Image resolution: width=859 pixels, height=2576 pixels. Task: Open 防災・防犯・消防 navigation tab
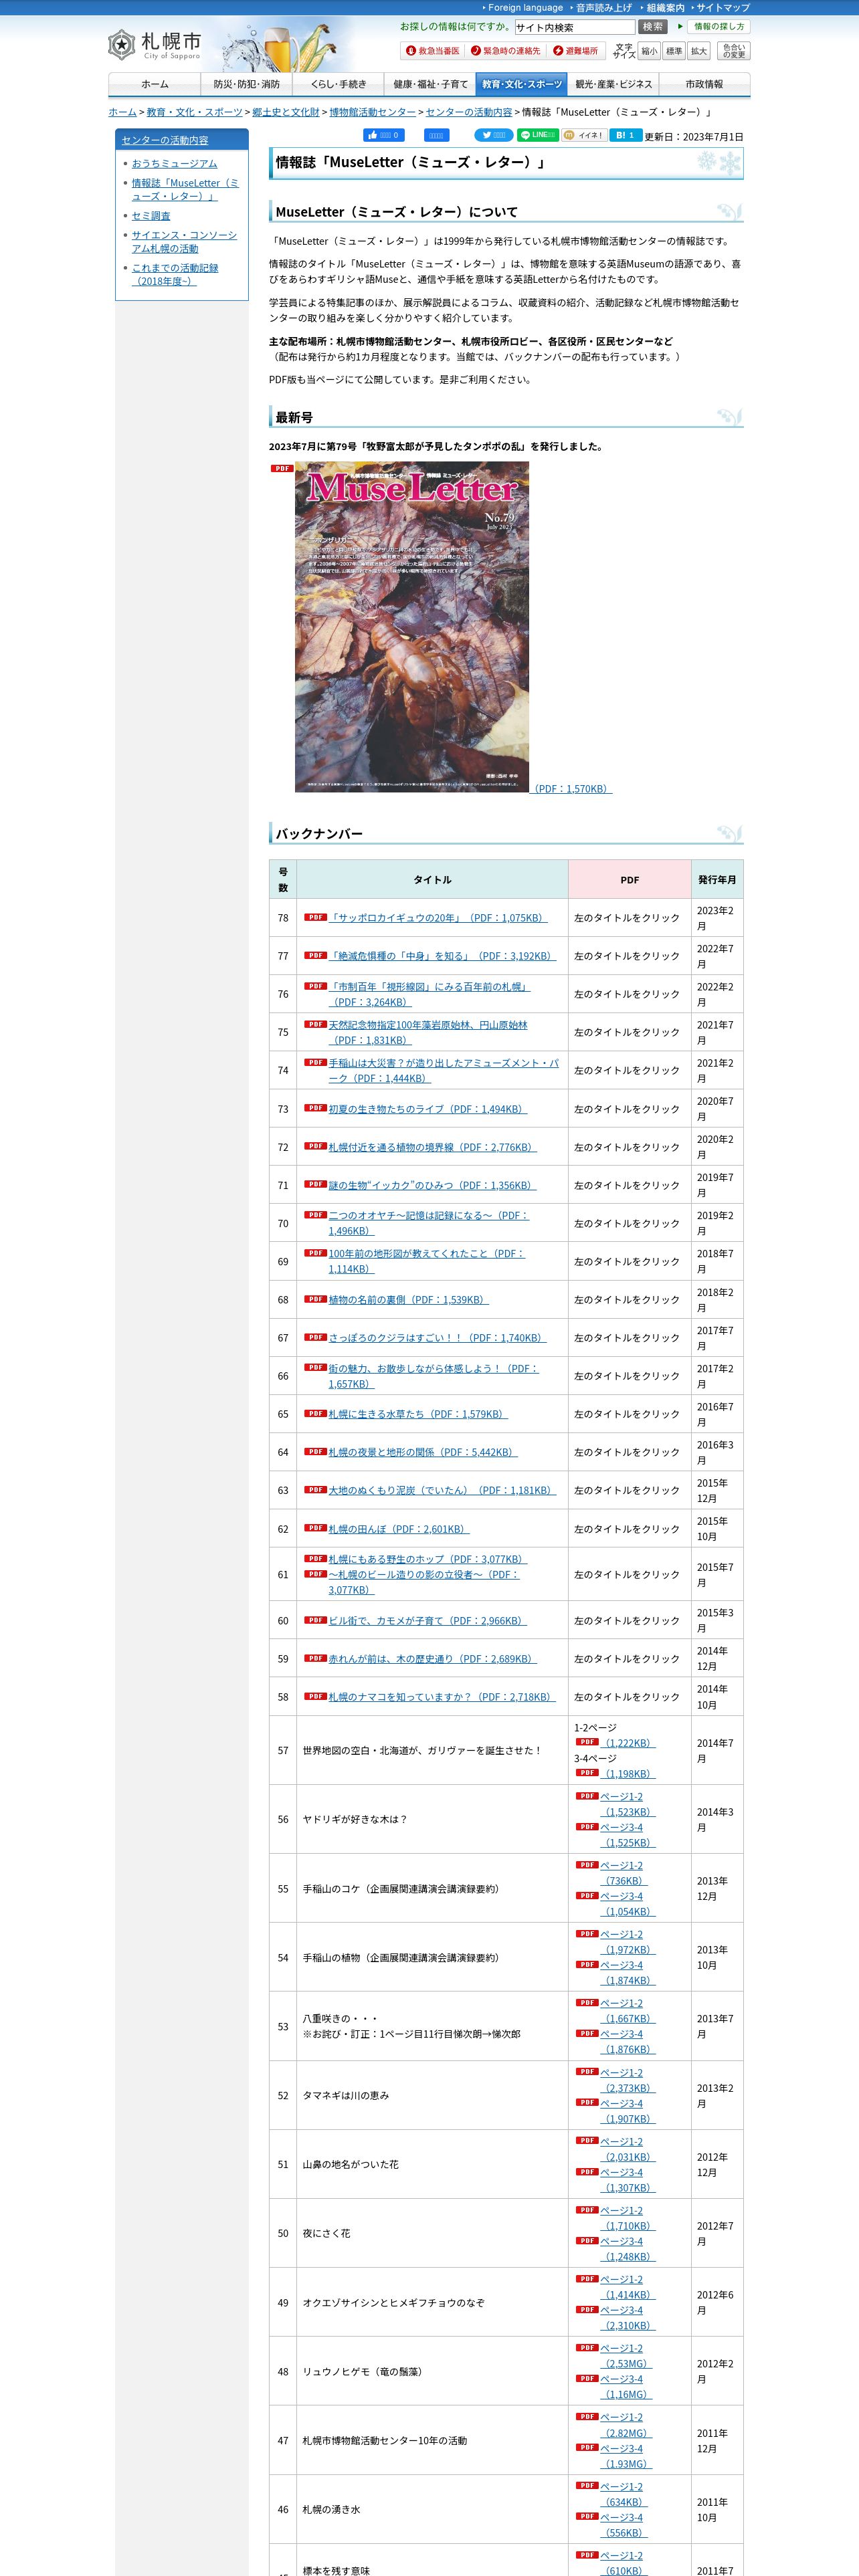tap(247, 85)
